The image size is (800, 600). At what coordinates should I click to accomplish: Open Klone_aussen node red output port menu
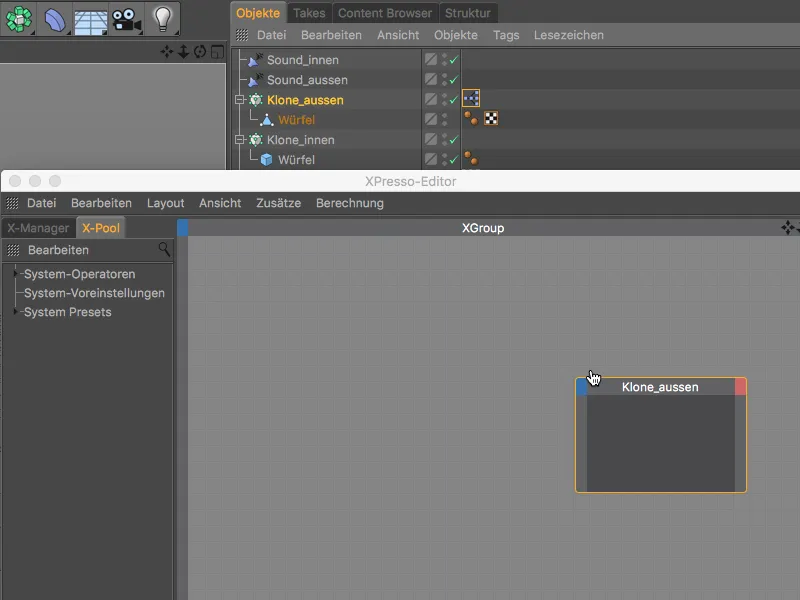pyautogui.click(x=740, y=387)
